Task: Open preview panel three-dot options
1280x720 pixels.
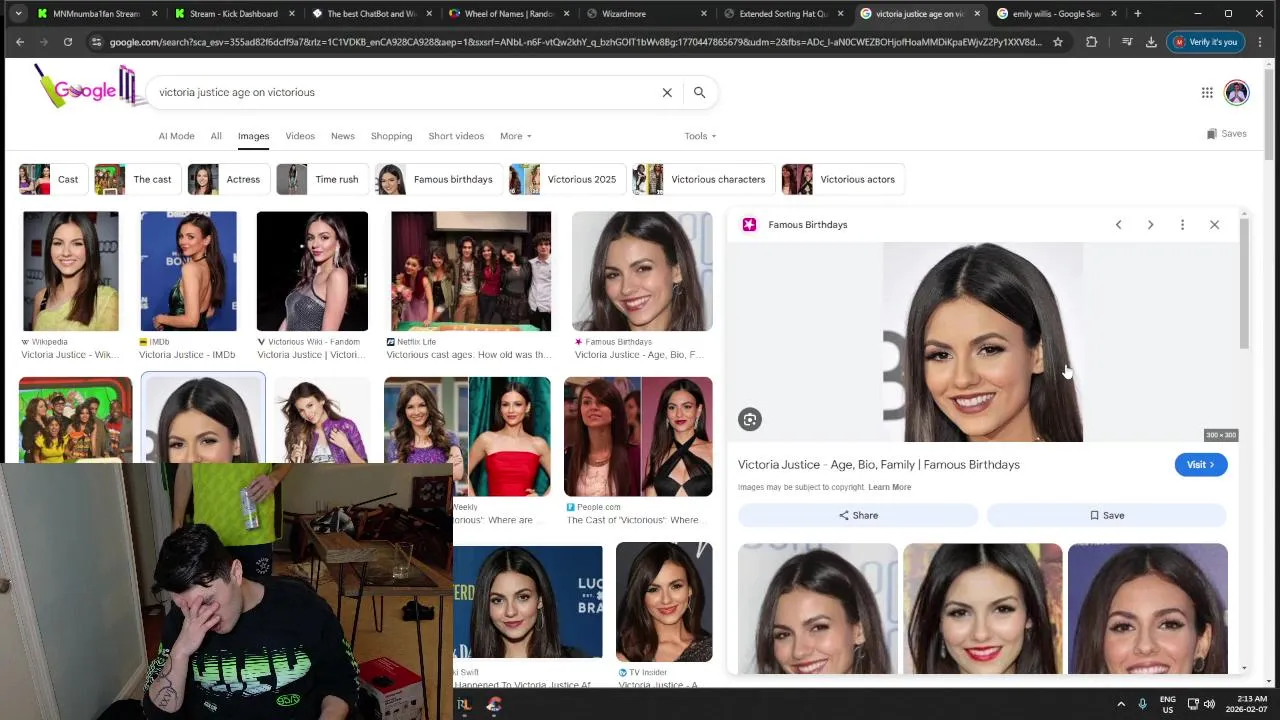Action: coord(1182,225)
